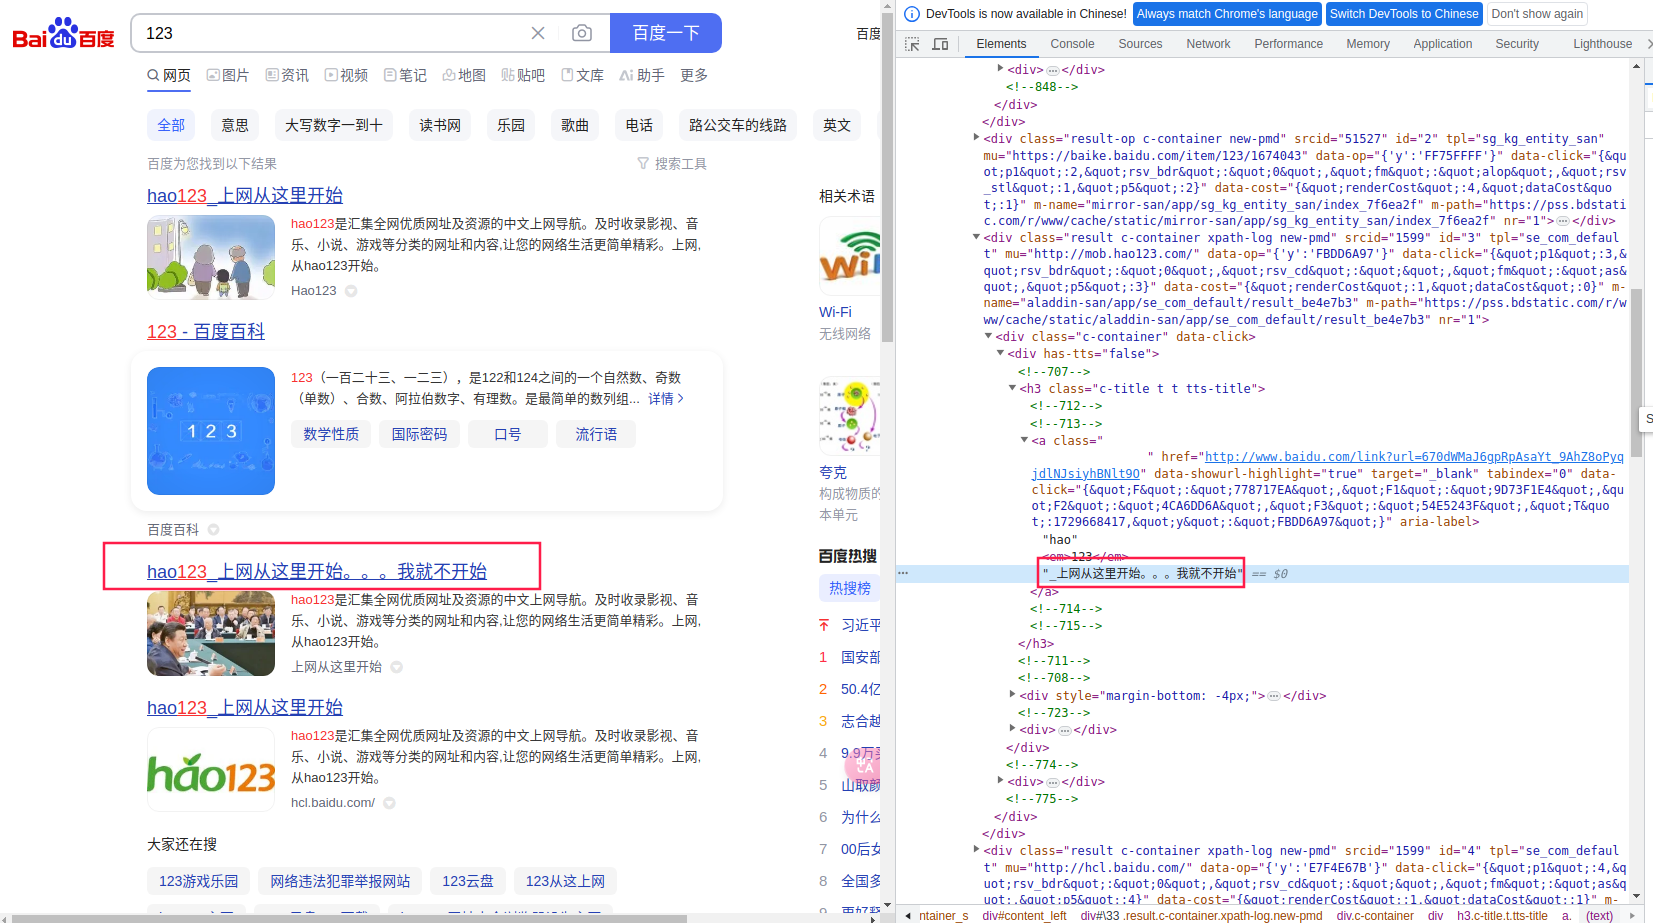Click Switch DevTools to Chinese button

[x=1403, y=14]
